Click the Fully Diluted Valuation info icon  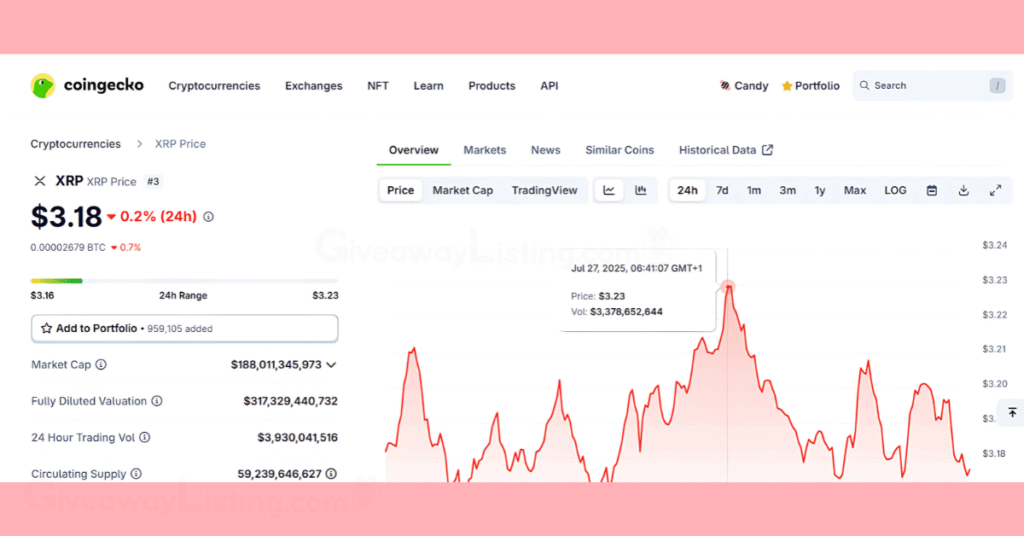click(x=157, y=401)
